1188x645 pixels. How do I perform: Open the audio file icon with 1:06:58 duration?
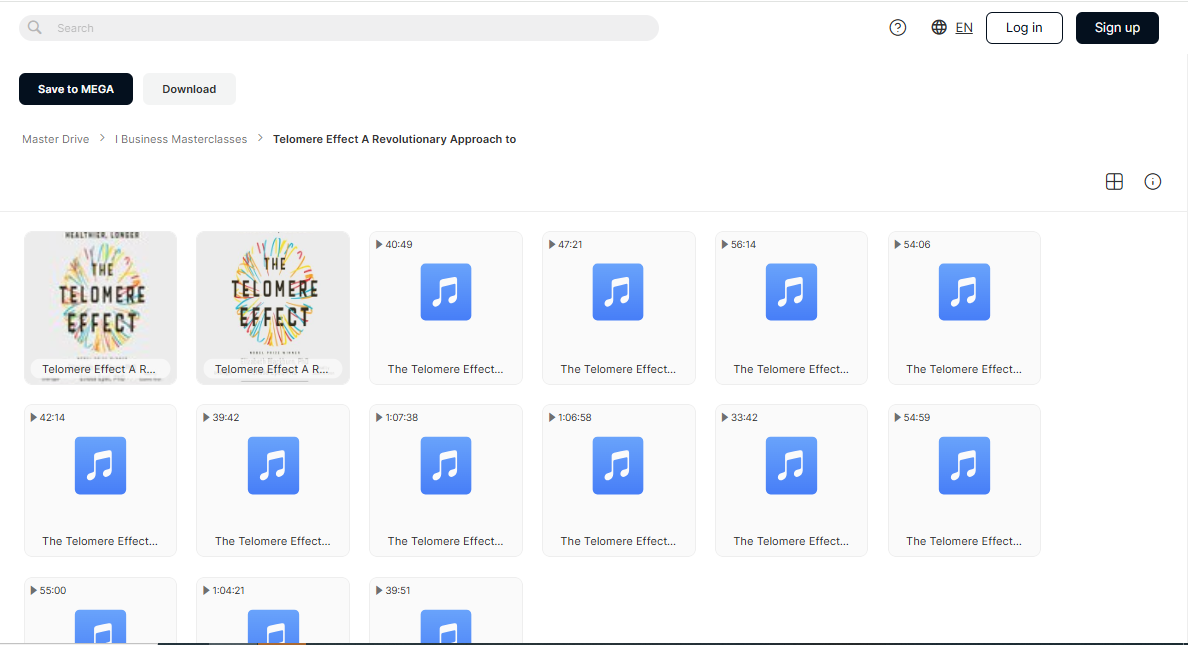(618, 465)
